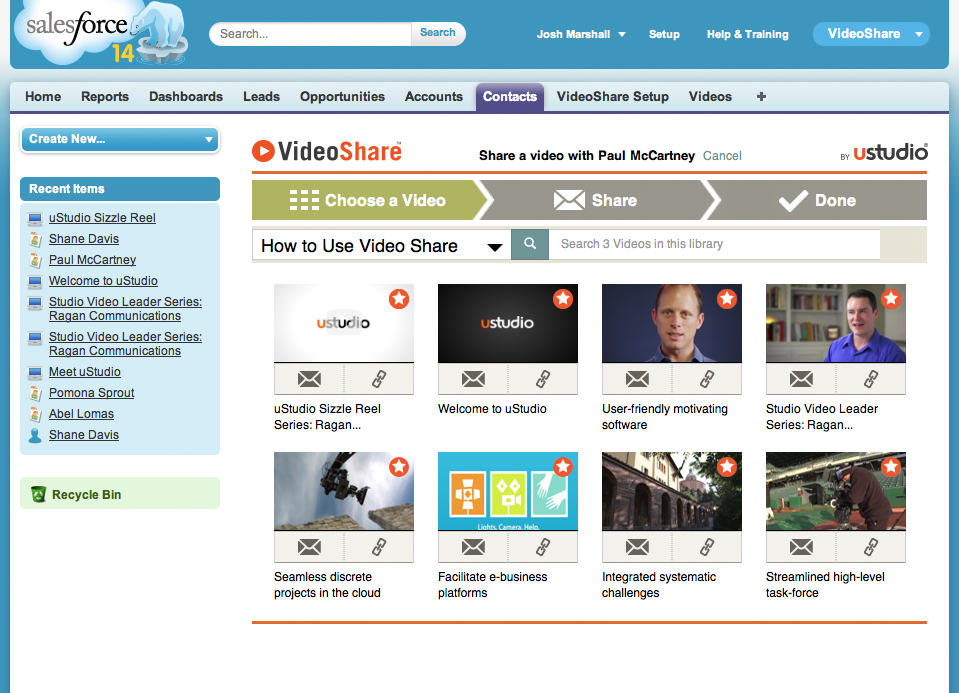Copy link for User-friendly motivating software
Screen dimensions: 959x693
[x=707, y=379]
